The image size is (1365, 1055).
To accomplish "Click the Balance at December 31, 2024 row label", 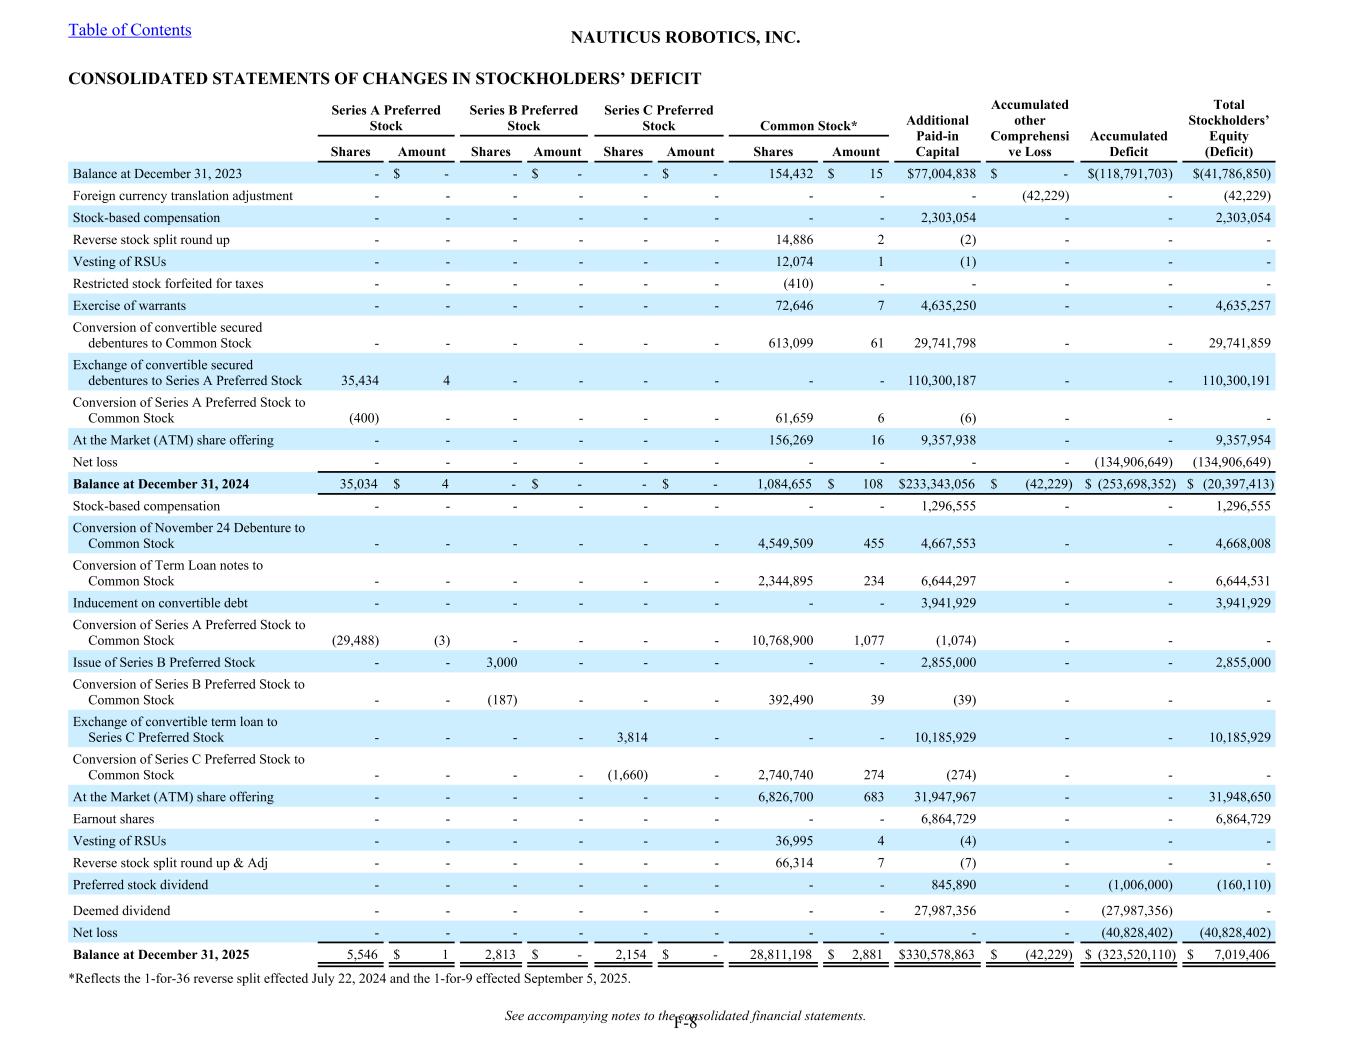I will pos(160,484).
